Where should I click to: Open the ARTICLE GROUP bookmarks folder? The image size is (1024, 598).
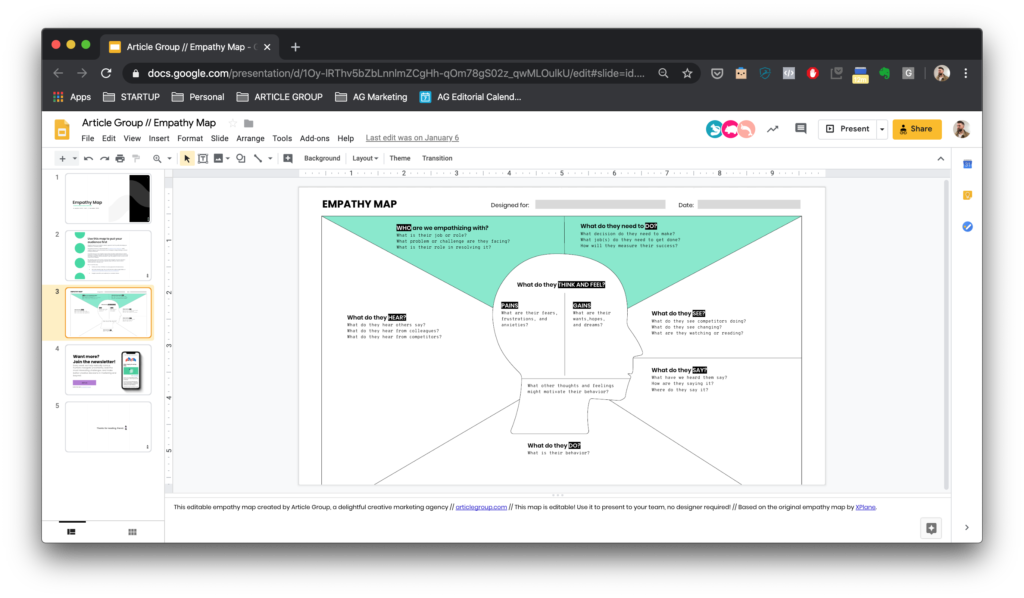click(x=280, y=97)
